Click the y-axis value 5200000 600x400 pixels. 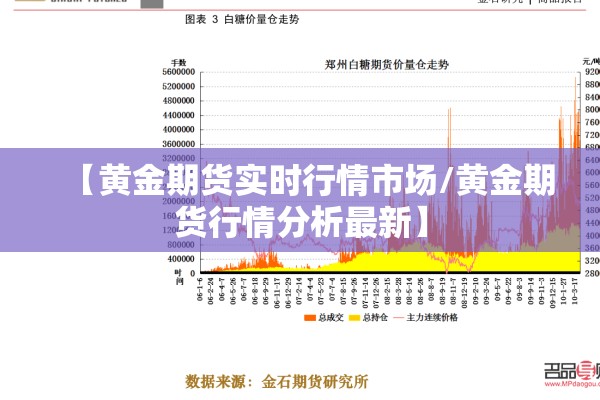179,87
